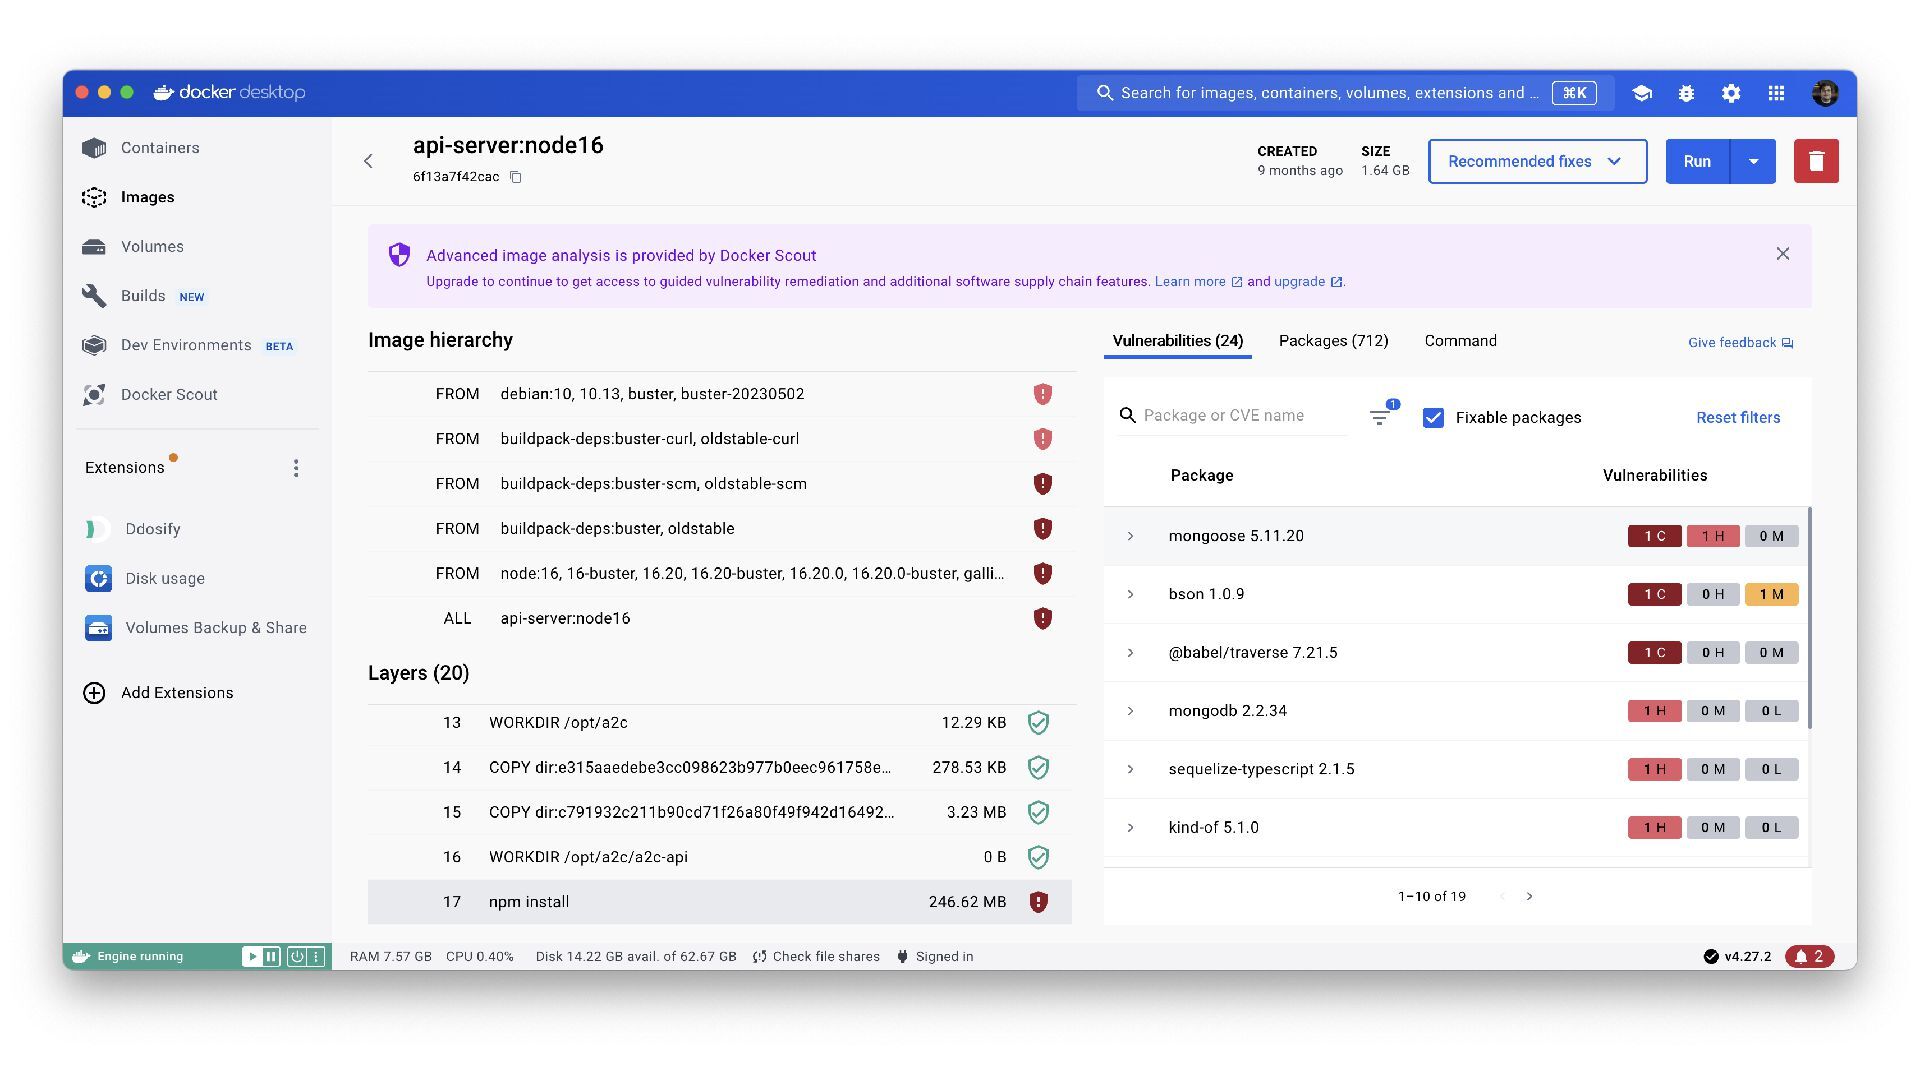Viewport: 1920px width, 1080px height.
Task: Open the apps grid icon
Action: 1776,93
